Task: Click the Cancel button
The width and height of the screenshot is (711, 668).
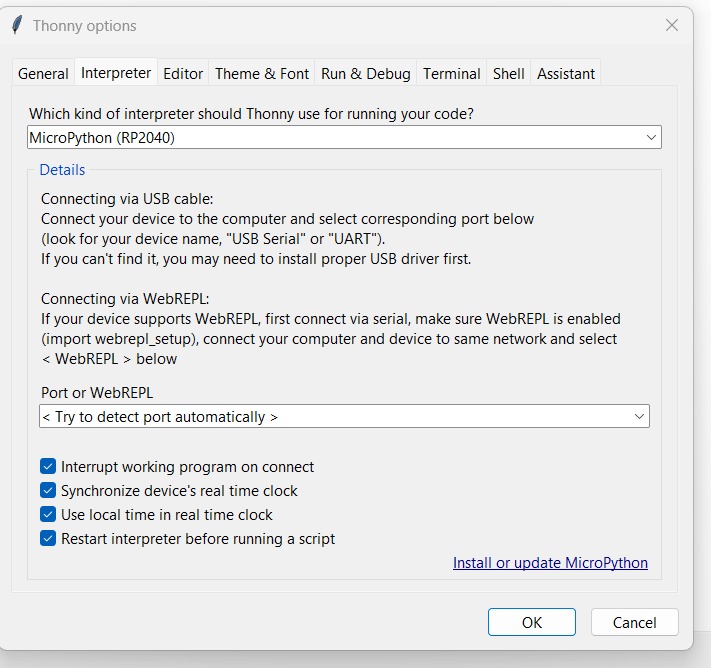Action: pyautogui.click(x=634, y=622)
